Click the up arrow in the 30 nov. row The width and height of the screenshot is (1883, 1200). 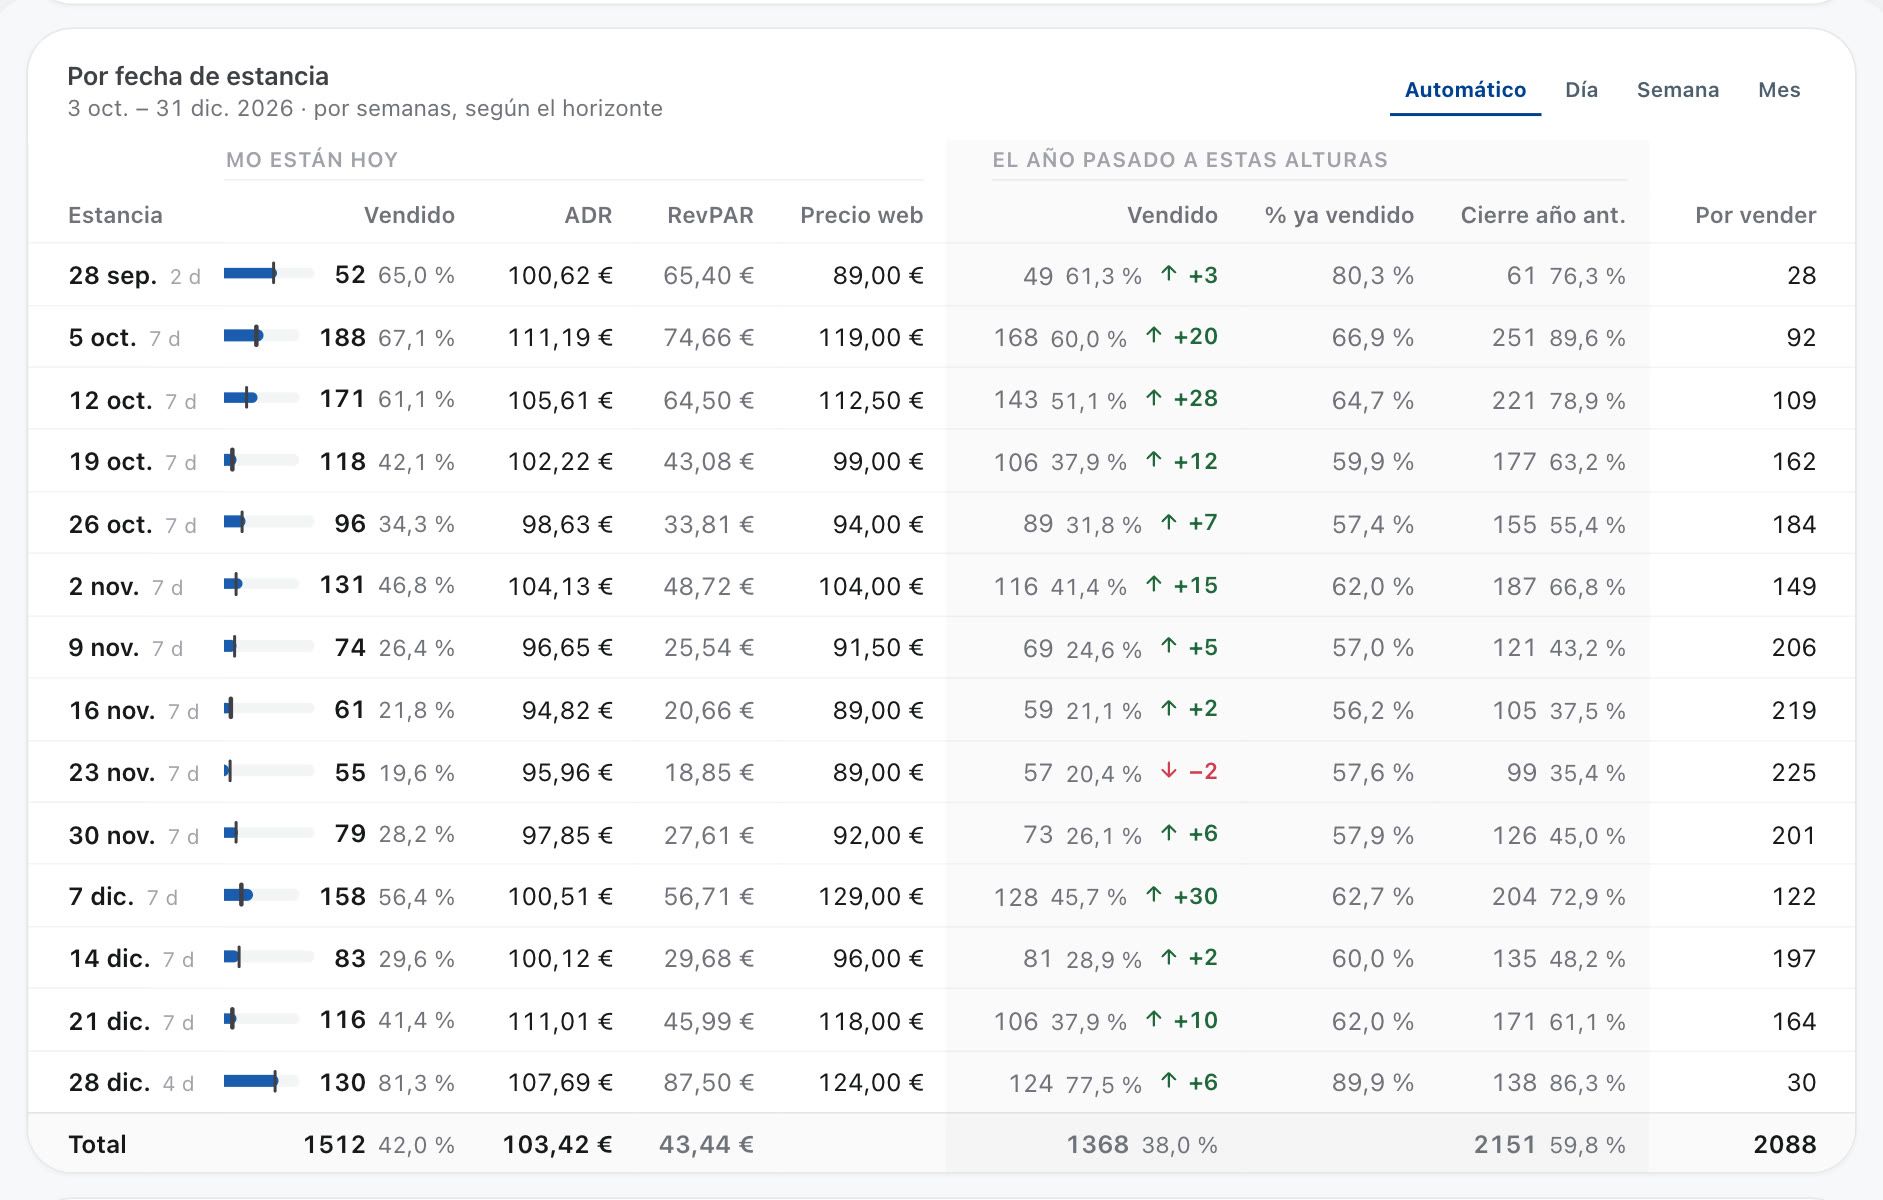[x=1168, y=833]
